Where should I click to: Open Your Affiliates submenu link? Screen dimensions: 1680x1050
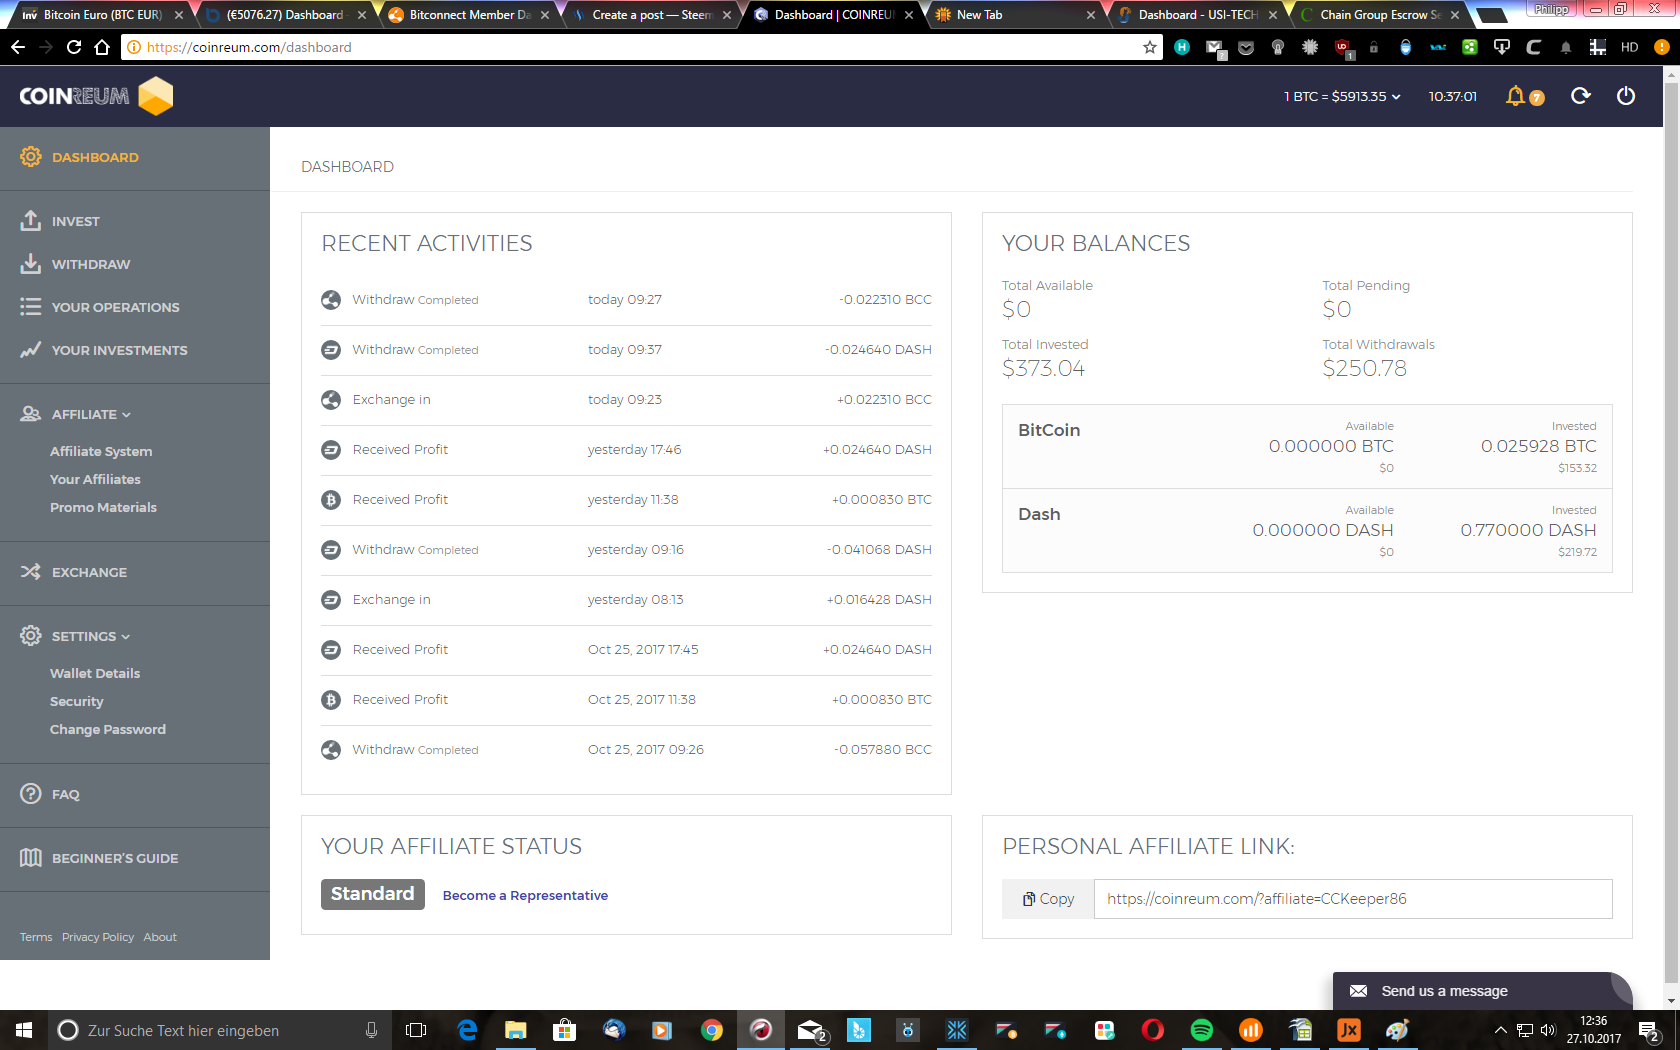pyautogui.click(x=95, y=479)
